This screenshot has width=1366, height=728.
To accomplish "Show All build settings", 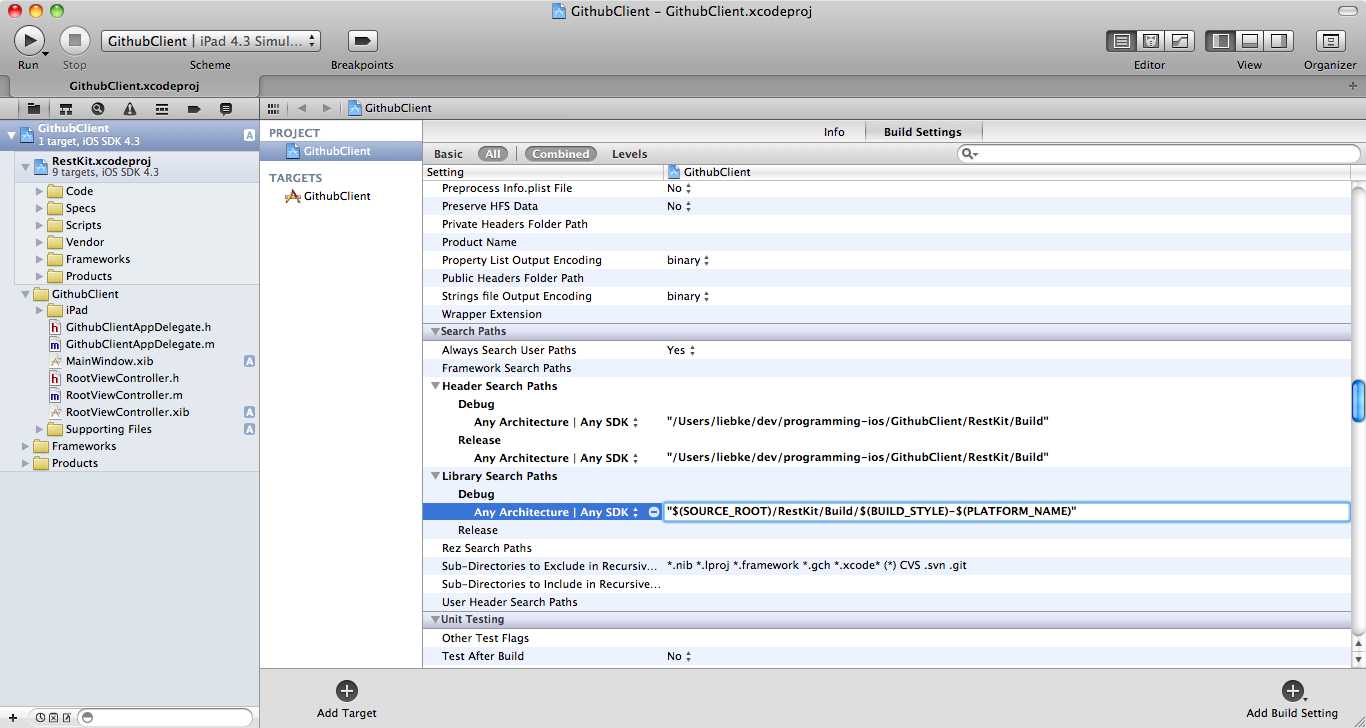I will (x=493, y=154).
